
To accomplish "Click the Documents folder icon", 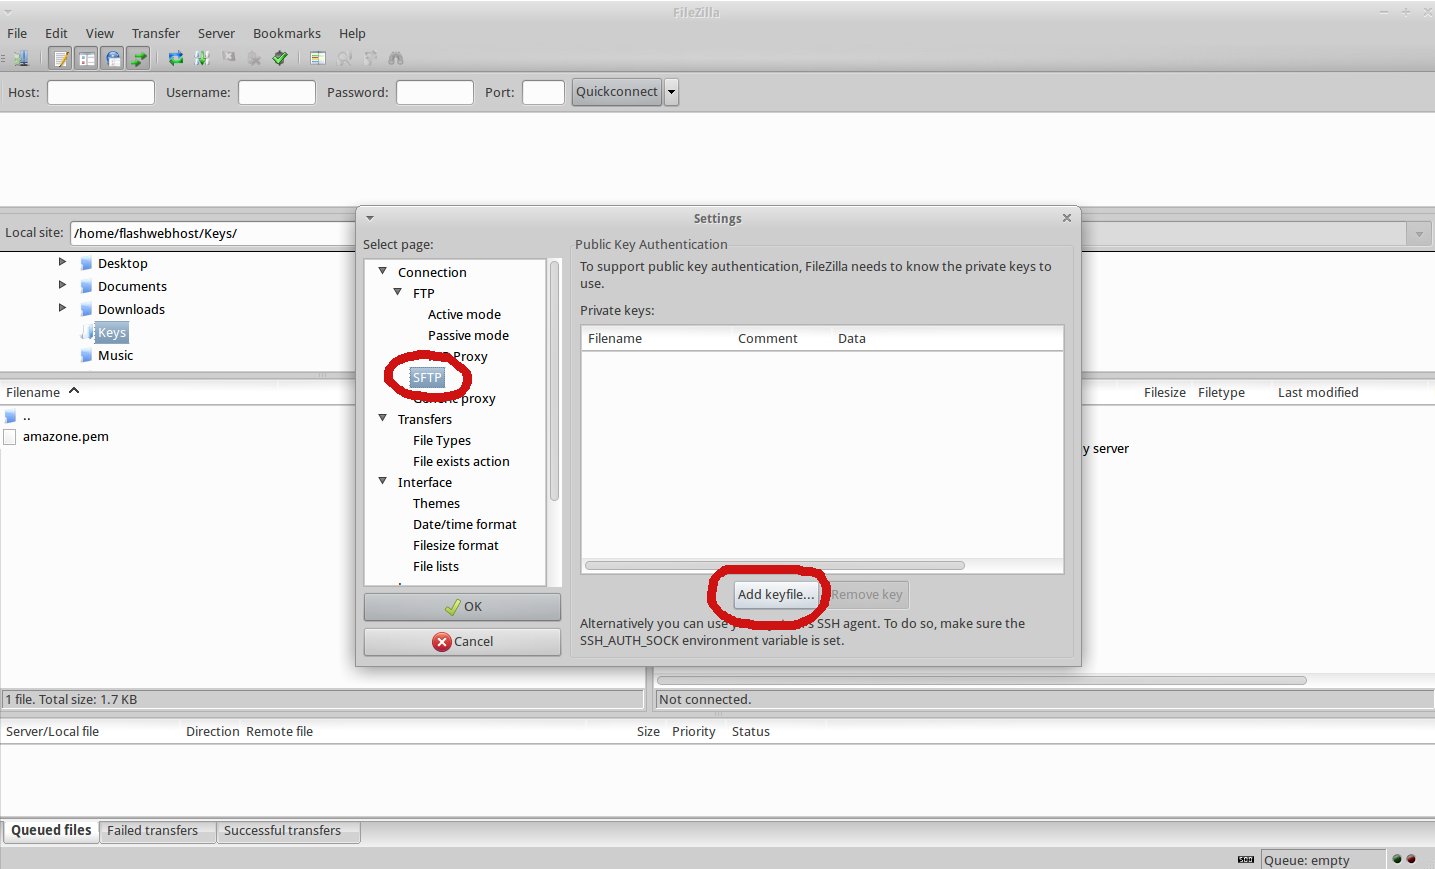I will (x=86, y=286).
